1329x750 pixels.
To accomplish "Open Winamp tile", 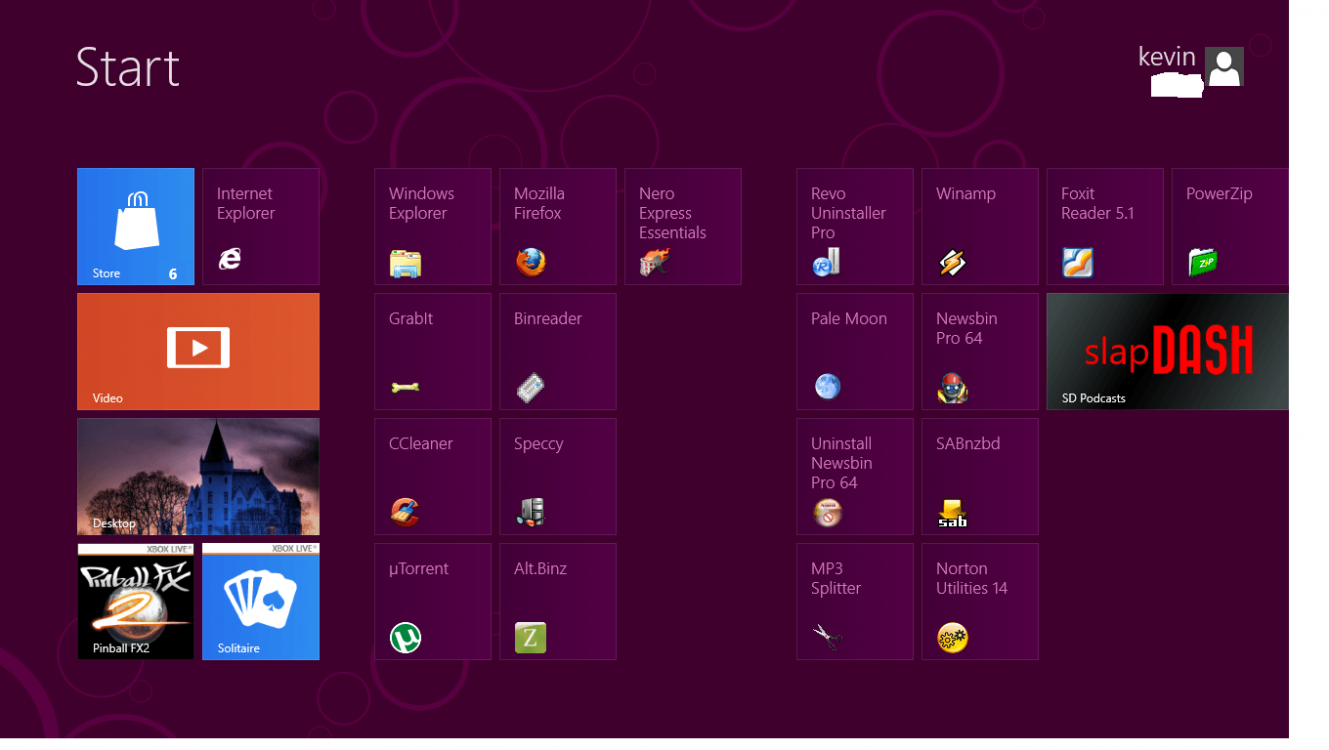I will 979,226.
